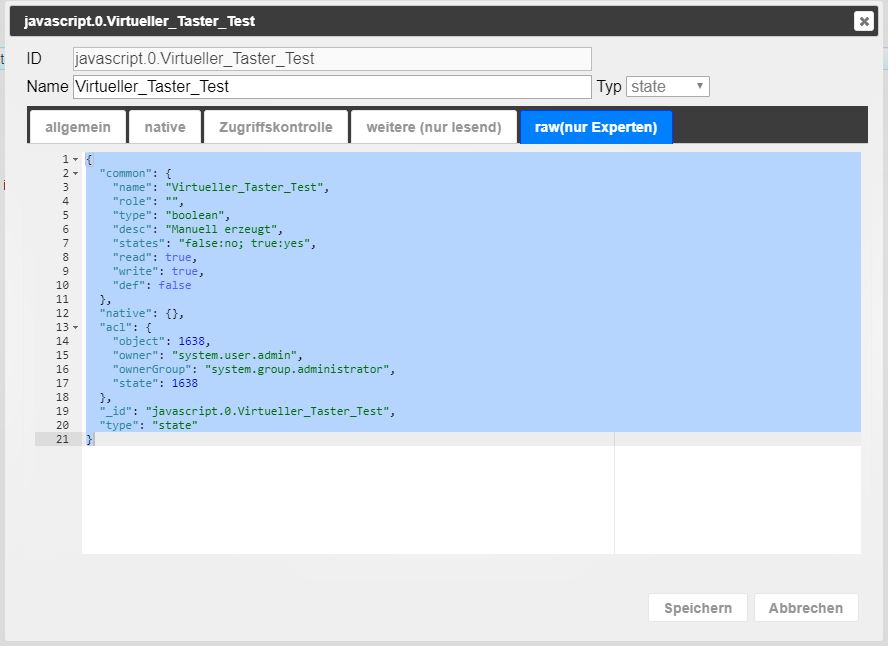
Task: Click line number 21 in the gutter
Action: pyautogui.click(x=62, y=439)
